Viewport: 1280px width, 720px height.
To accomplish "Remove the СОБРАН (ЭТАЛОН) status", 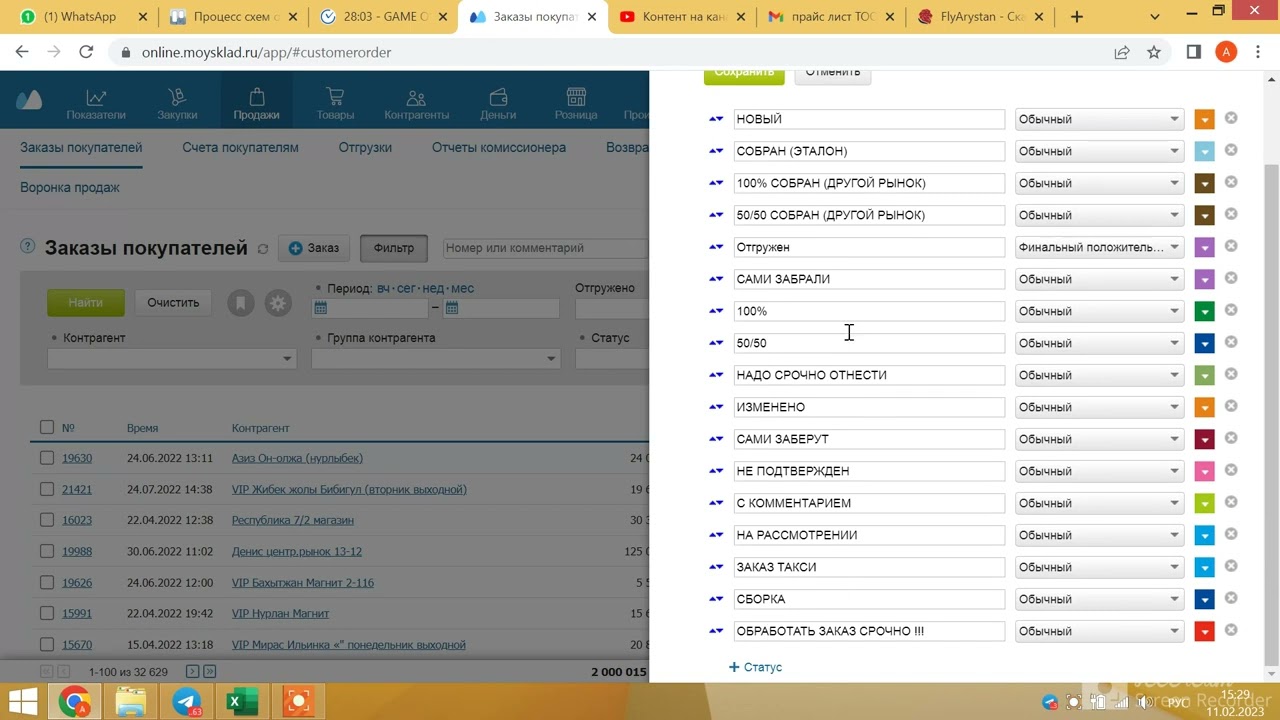I will [x=1231, y=150].
